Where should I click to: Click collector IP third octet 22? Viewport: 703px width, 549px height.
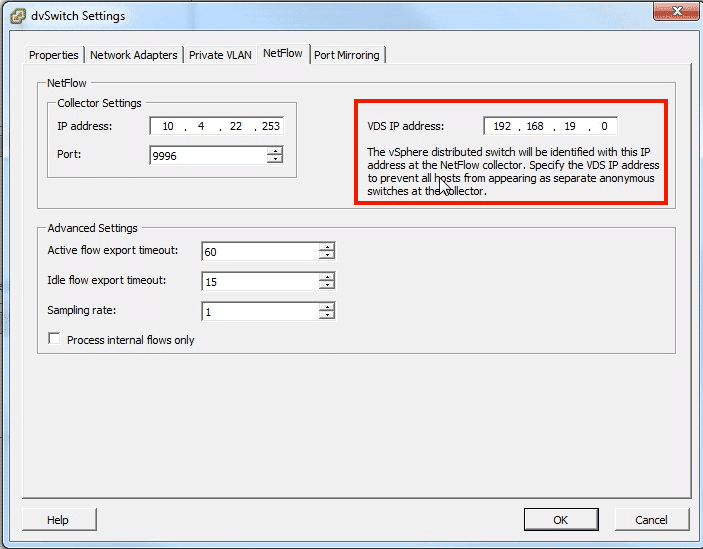click(236, 126)
